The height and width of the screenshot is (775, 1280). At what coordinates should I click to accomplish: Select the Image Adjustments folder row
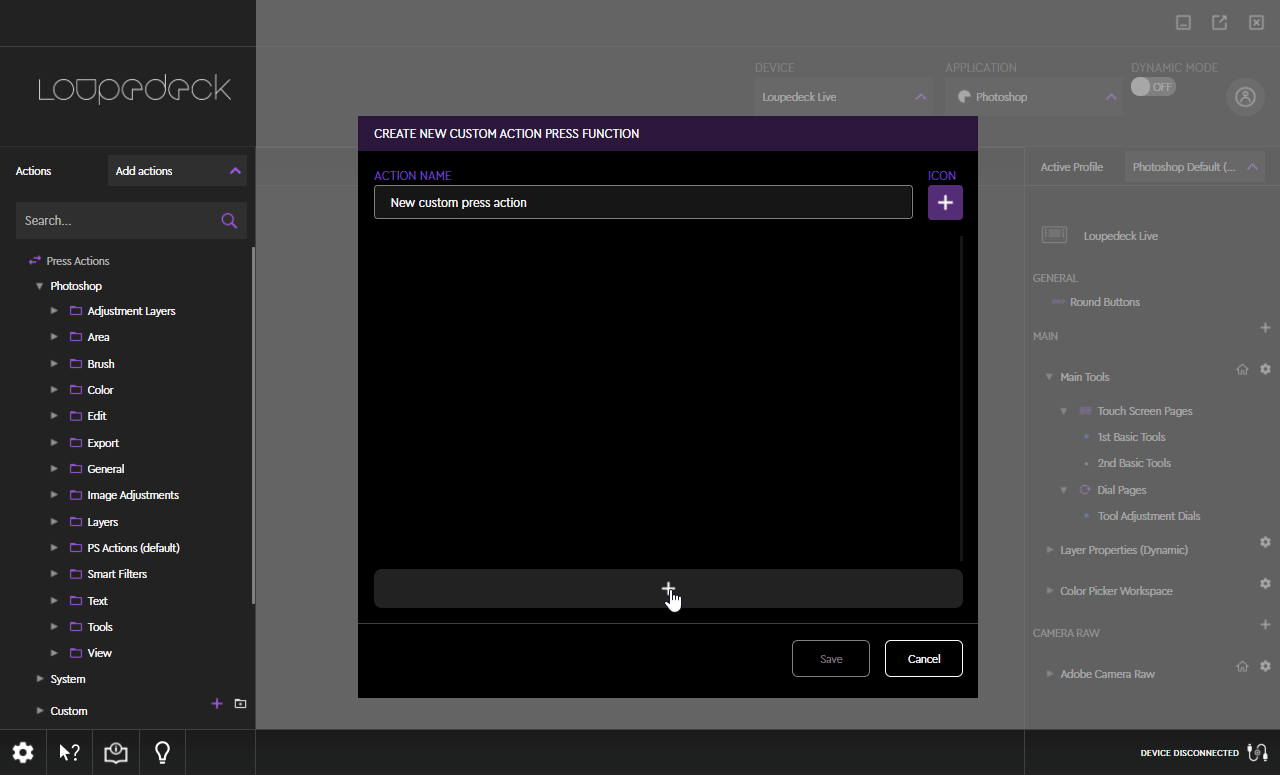click(133, 495)
